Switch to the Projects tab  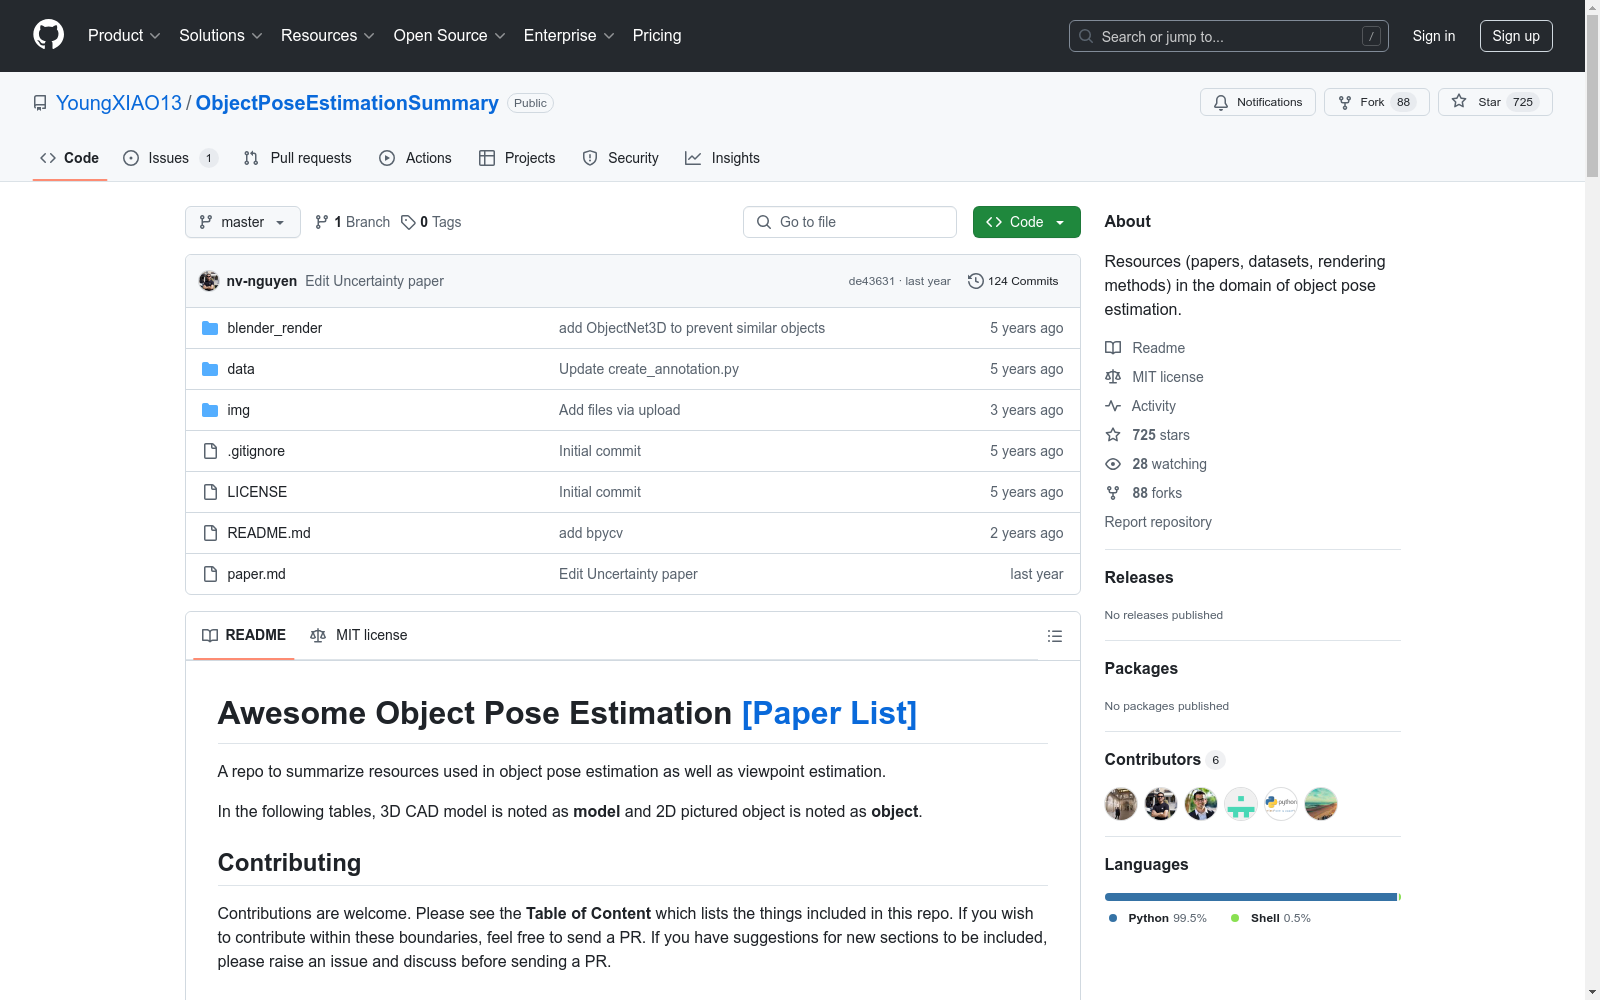click(517, 158)
